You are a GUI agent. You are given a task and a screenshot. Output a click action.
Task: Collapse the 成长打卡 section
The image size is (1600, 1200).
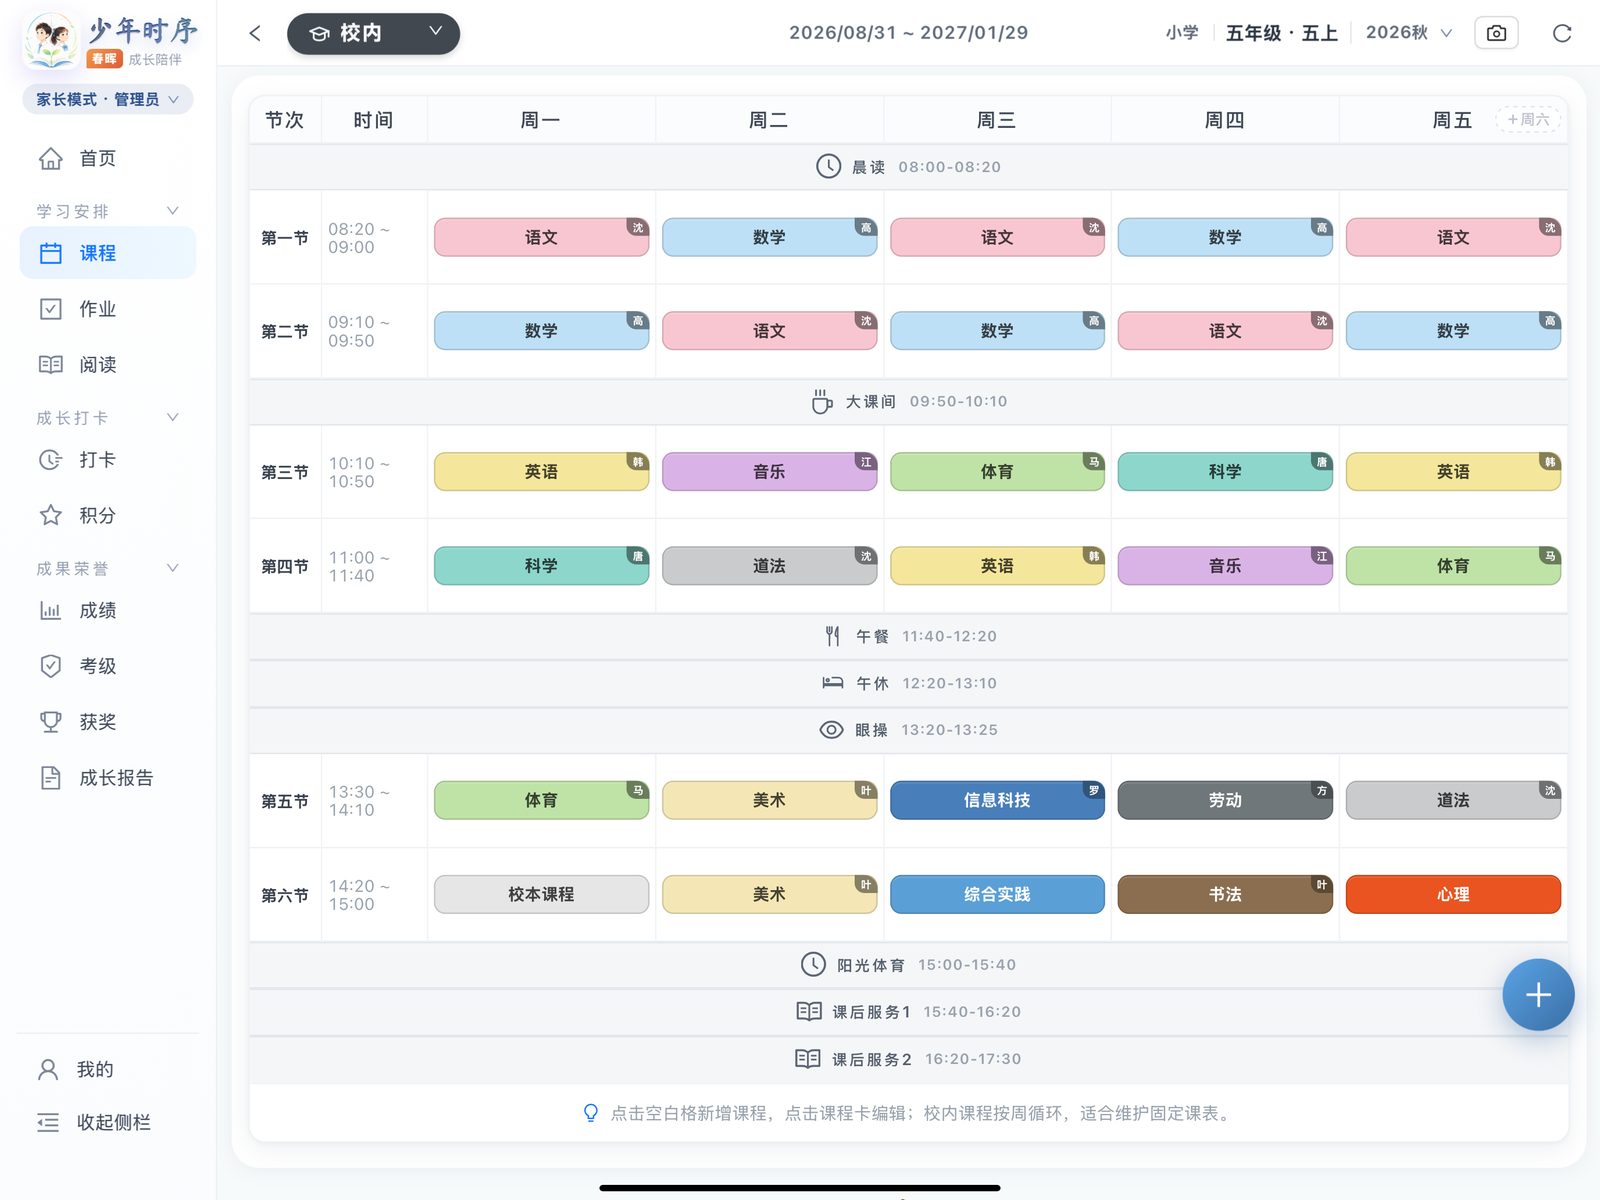(x=172, y=418)
